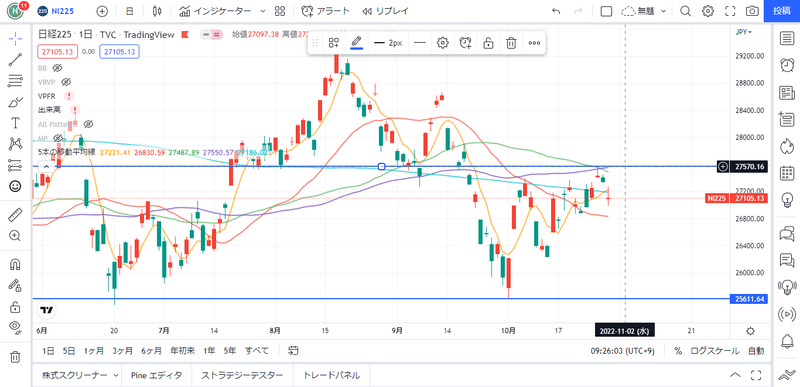Open the line style dropdown
Screen dimensions: 800x387
coord(420,43)
